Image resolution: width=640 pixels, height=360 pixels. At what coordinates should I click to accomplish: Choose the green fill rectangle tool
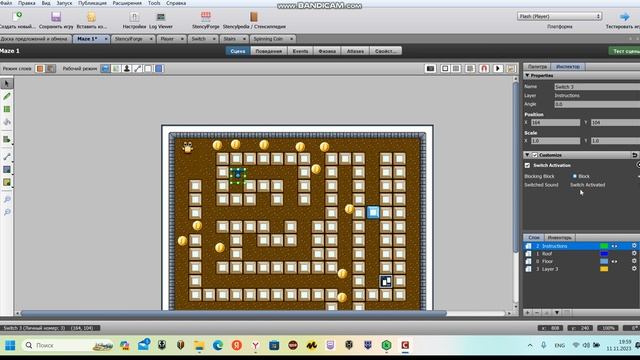pyautogui.click(x=7, y=109)
